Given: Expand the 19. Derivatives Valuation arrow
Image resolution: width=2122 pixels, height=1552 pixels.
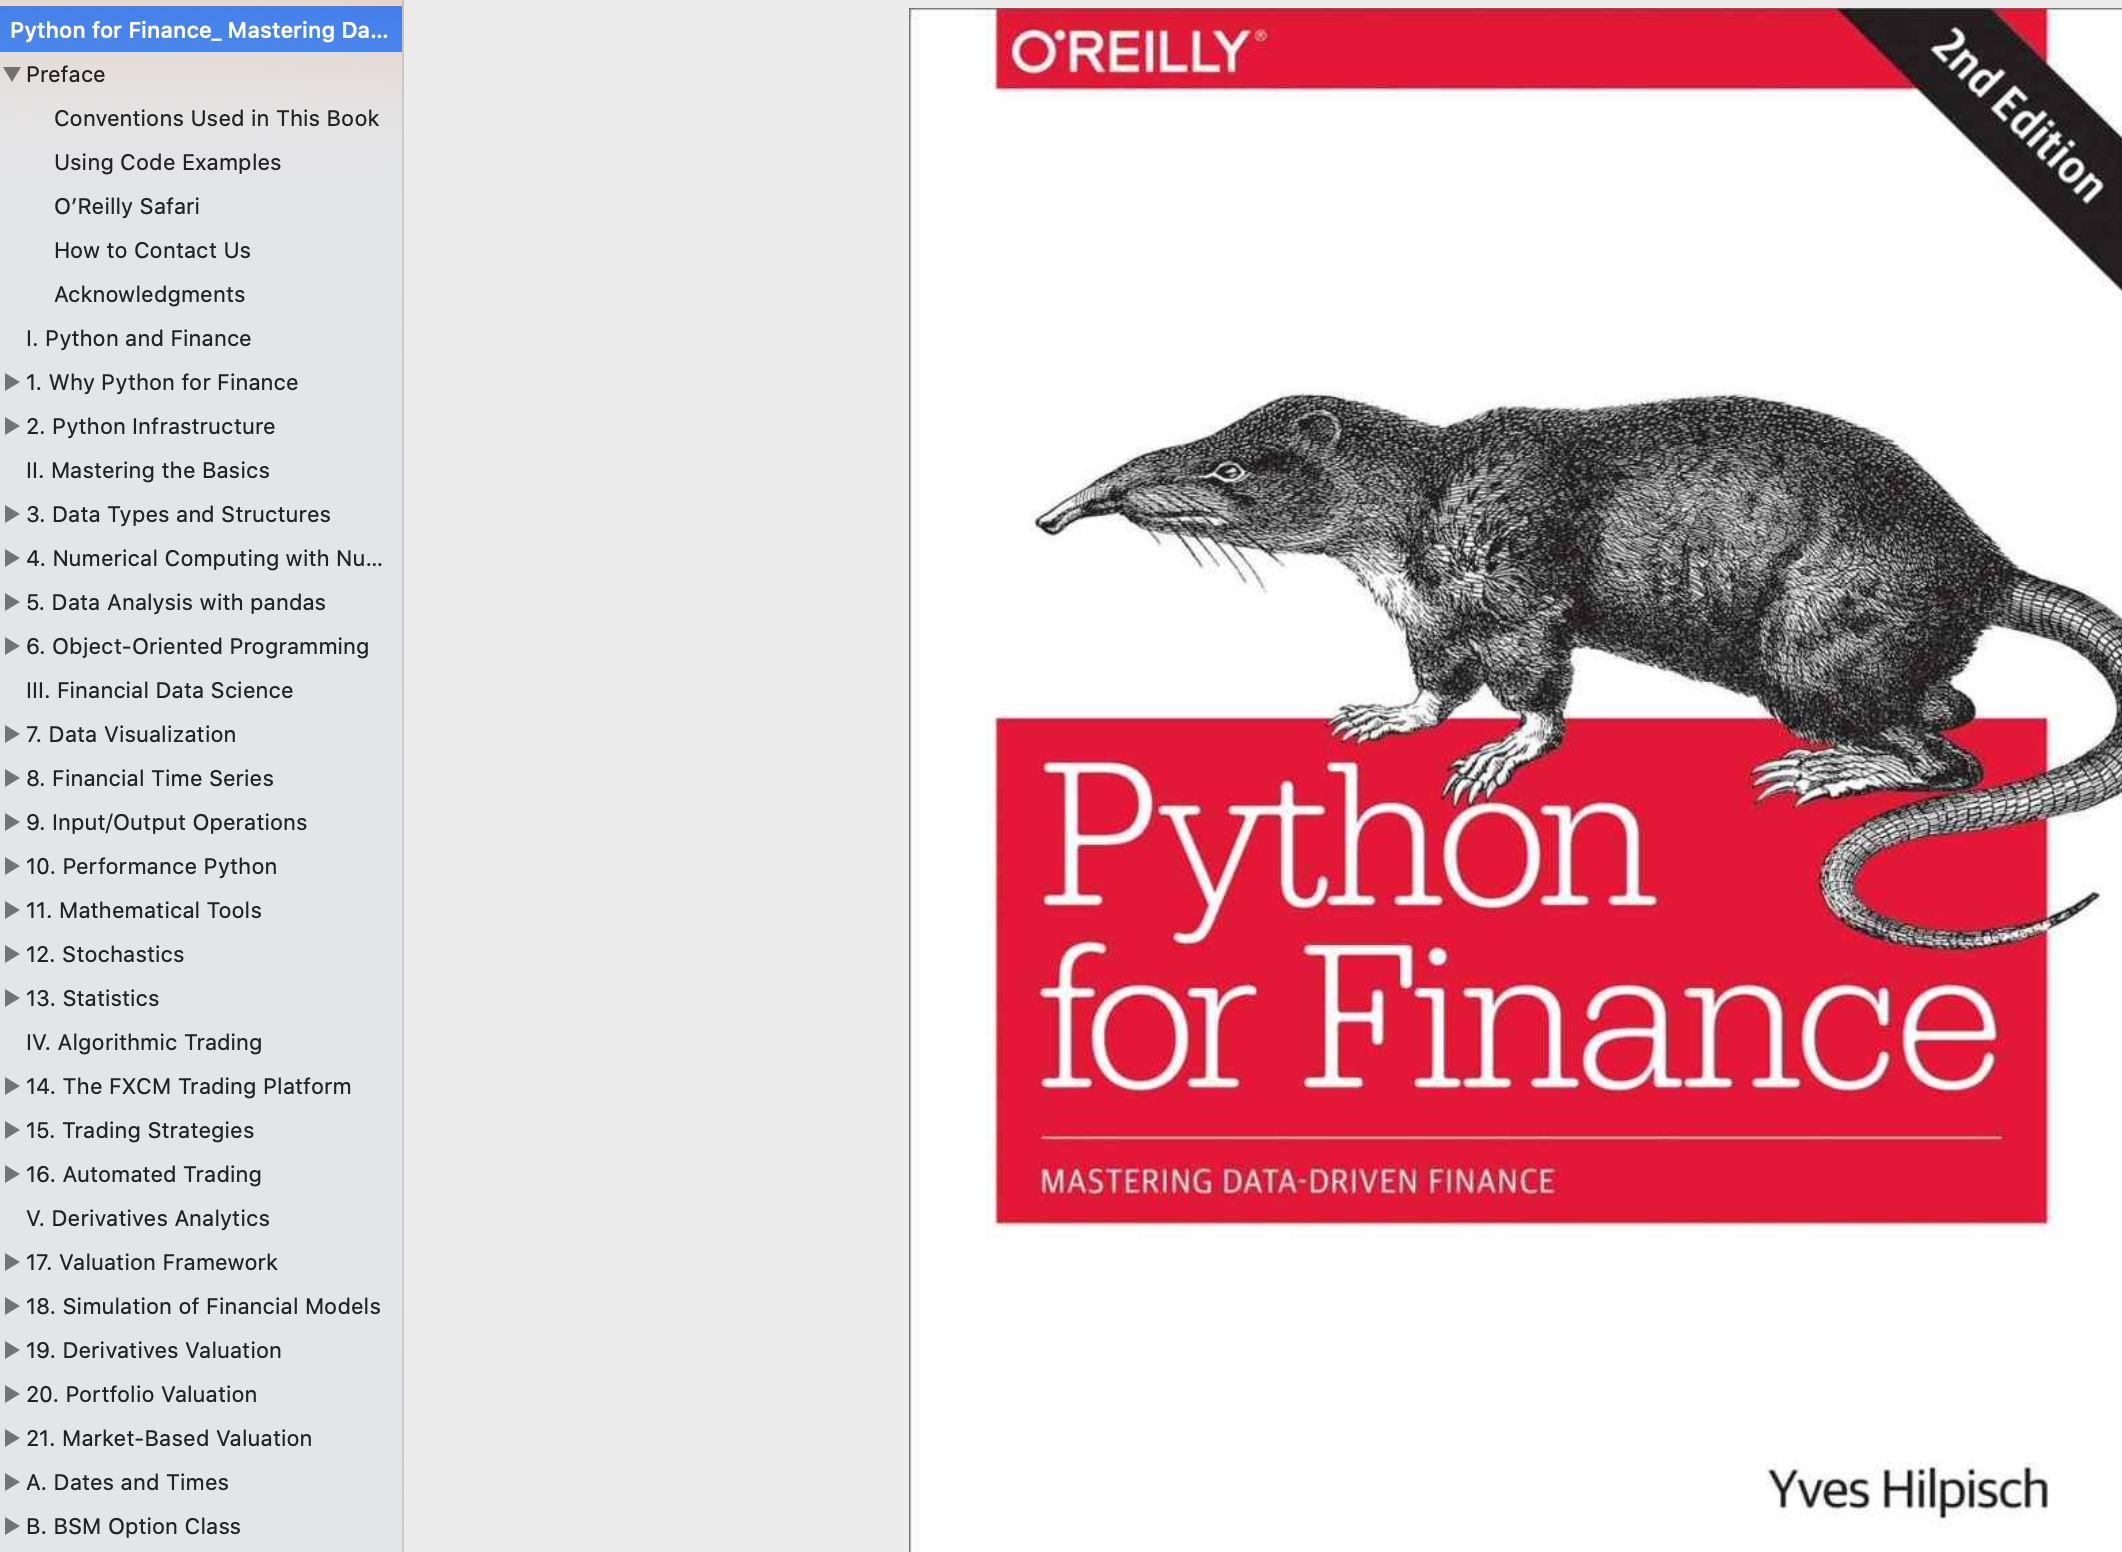Looking at the screenshot, I should tap(12, 1350).
